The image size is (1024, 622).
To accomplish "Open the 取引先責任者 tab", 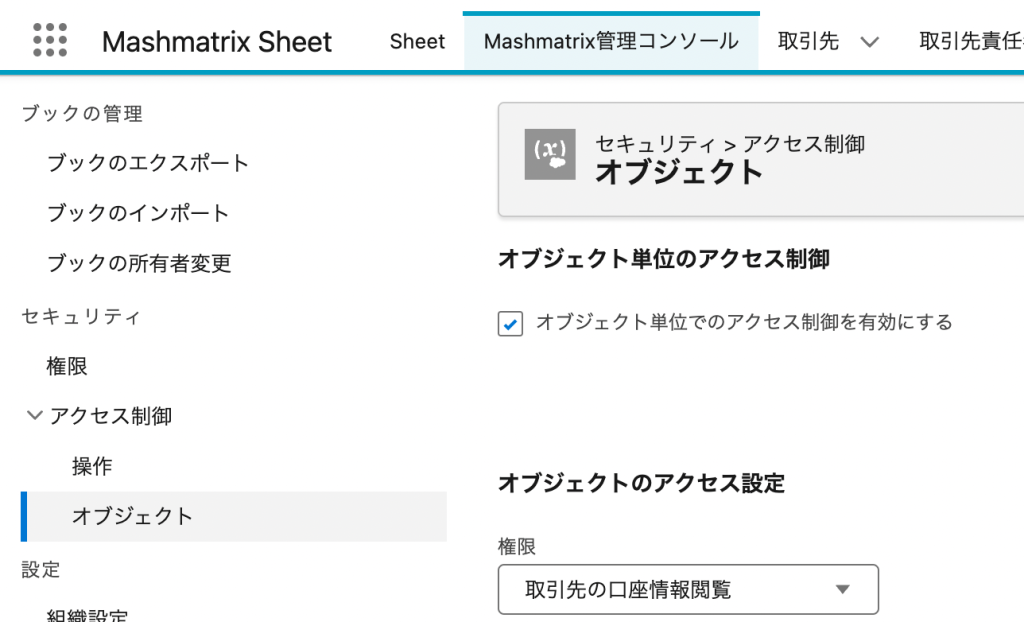I will (x=971, y=42).
